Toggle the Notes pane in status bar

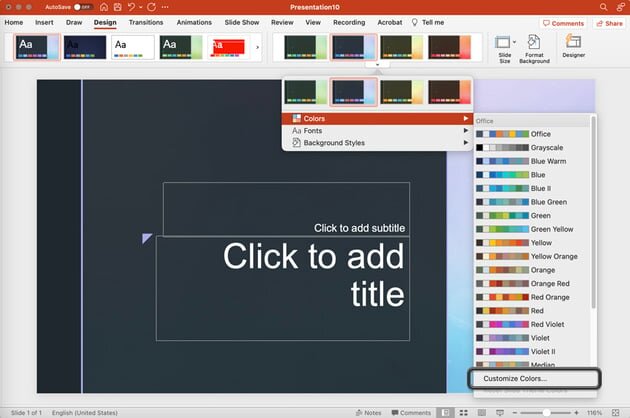(367, 412)
